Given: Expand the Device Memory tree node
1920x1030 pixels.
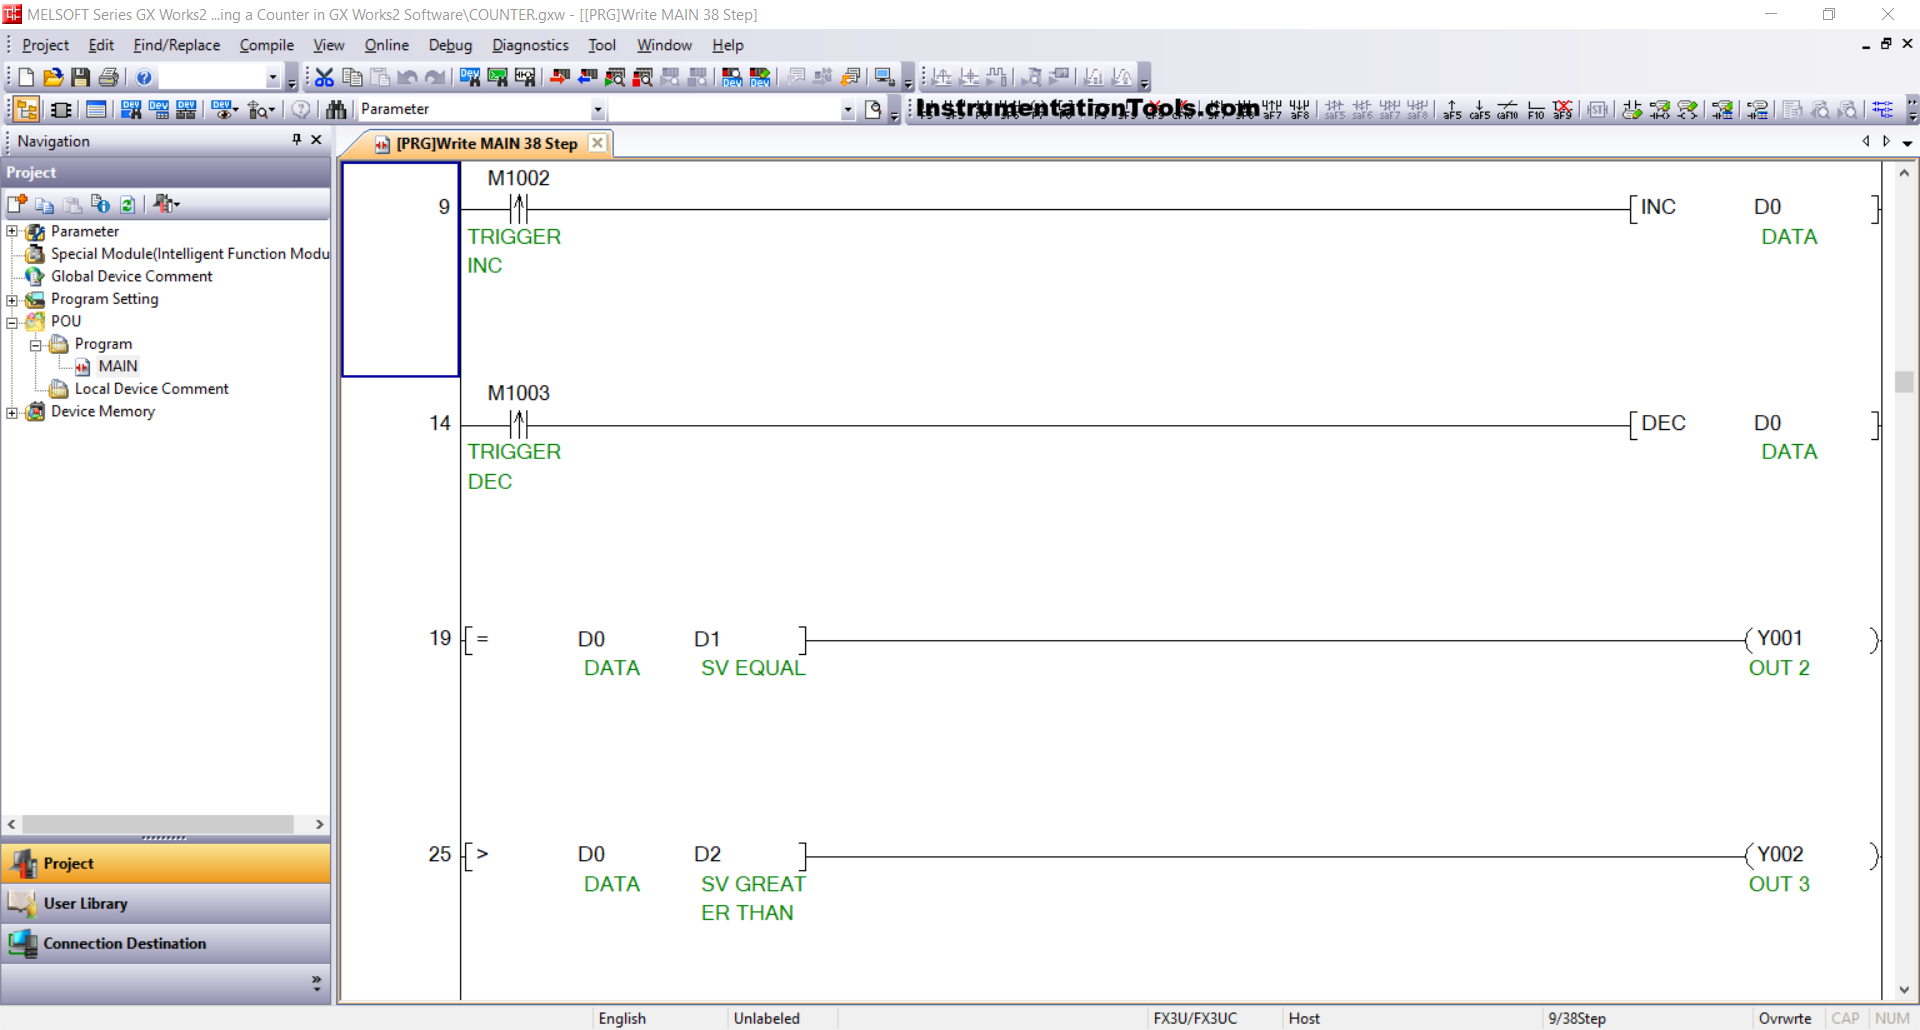Looking at the screenshot, I should tap(12, 412).
